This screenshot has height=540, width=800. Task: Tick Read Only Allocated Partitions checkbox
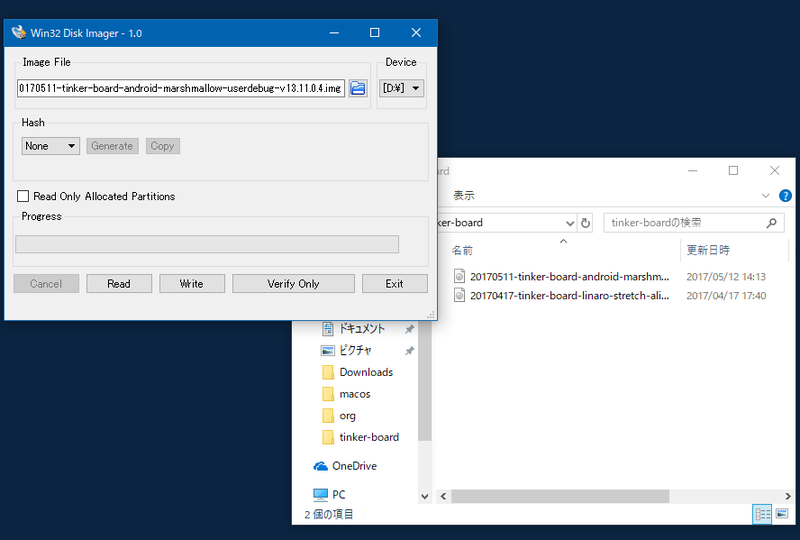click(x=23, y=196)
